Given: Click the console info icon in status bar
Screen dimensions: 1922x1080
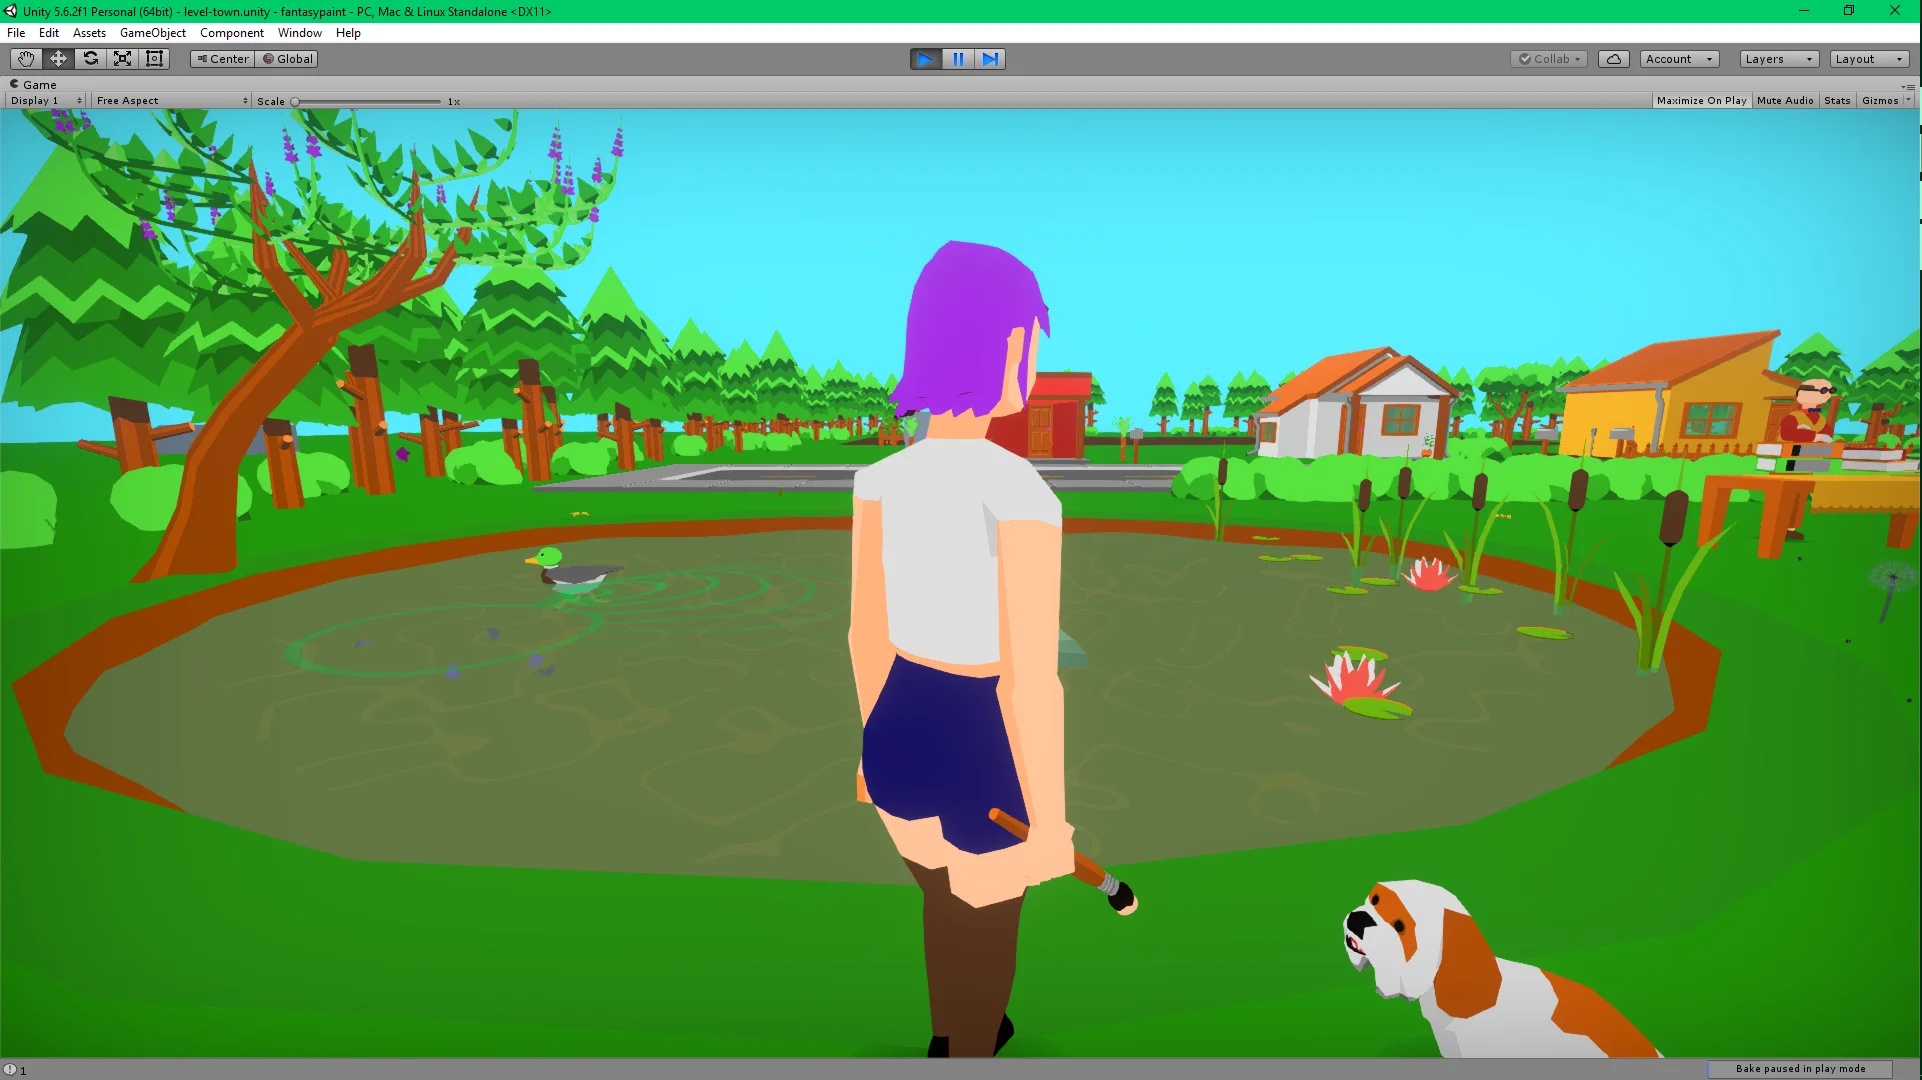Looking at the screenshot, I should [x=11, y=1070].
